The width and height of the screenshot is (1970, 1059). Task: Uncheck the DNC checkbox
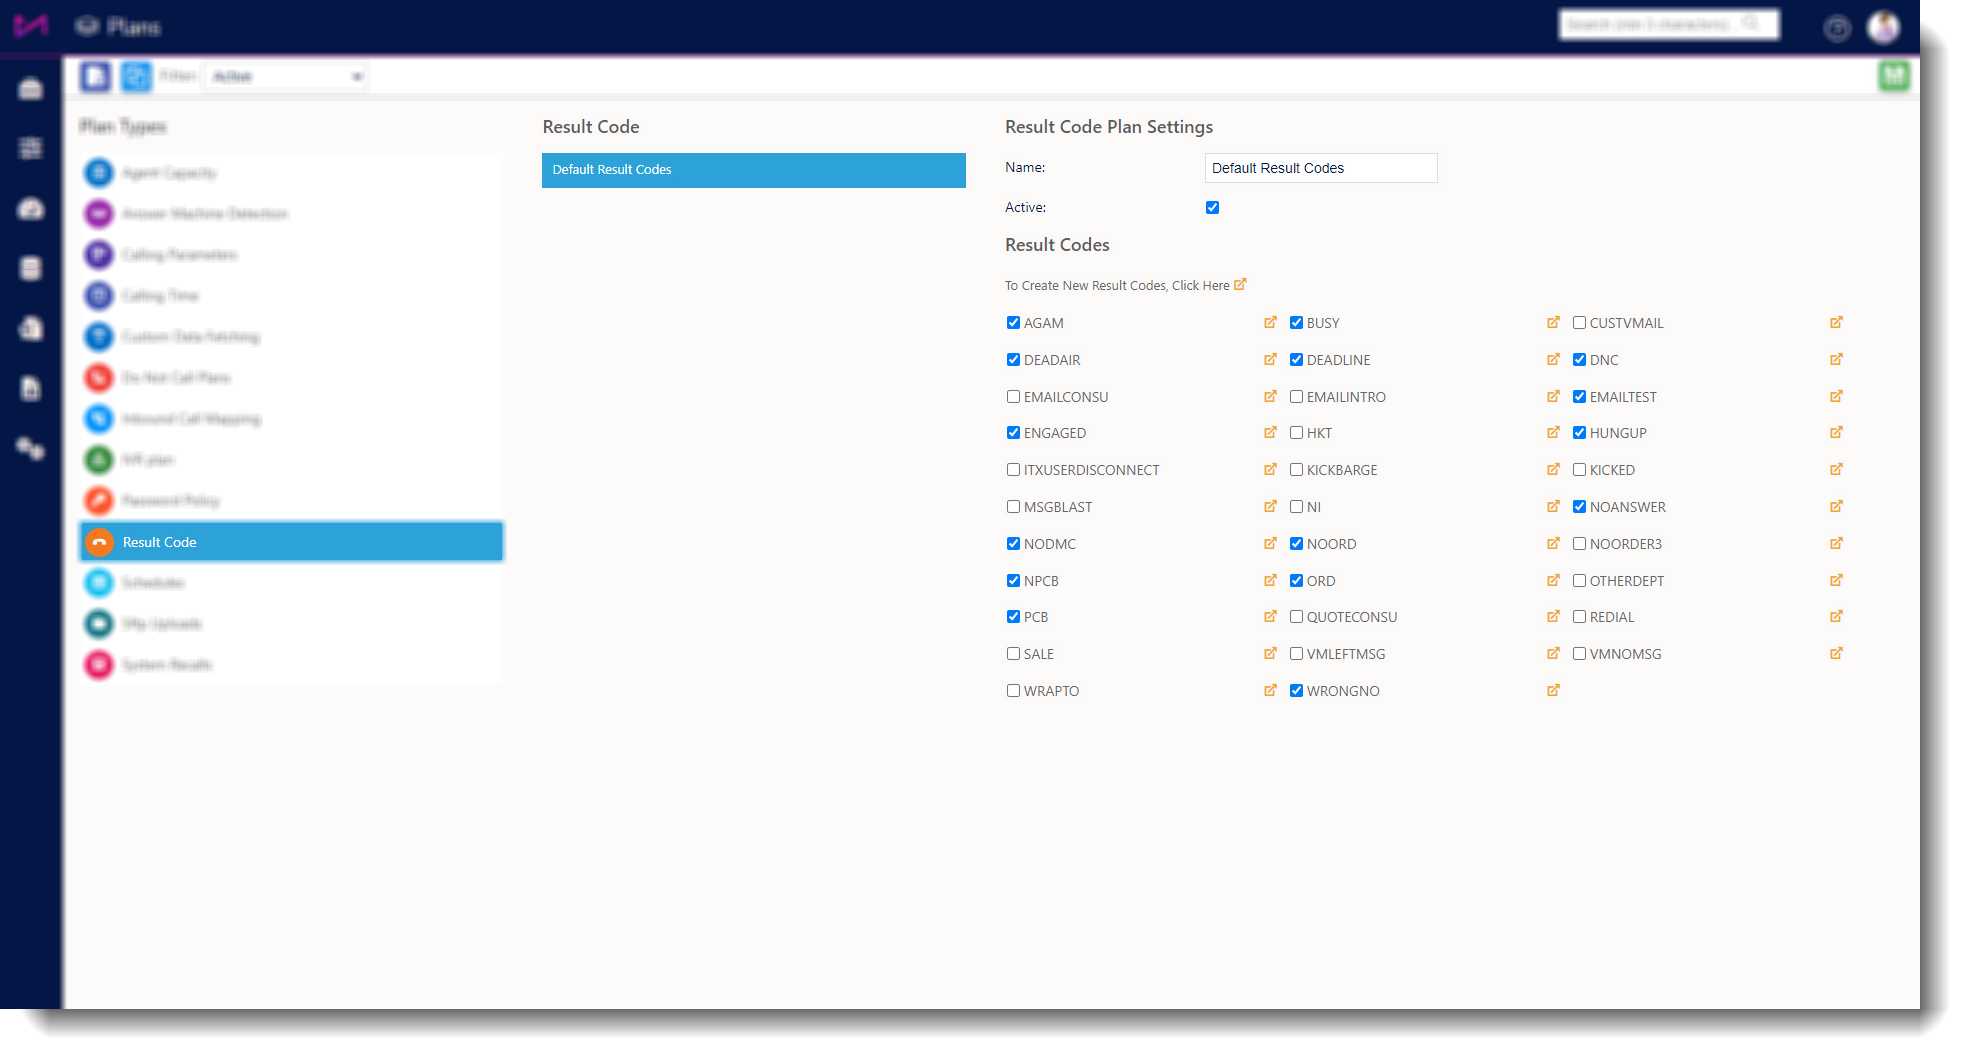(x=1579, y=359)
